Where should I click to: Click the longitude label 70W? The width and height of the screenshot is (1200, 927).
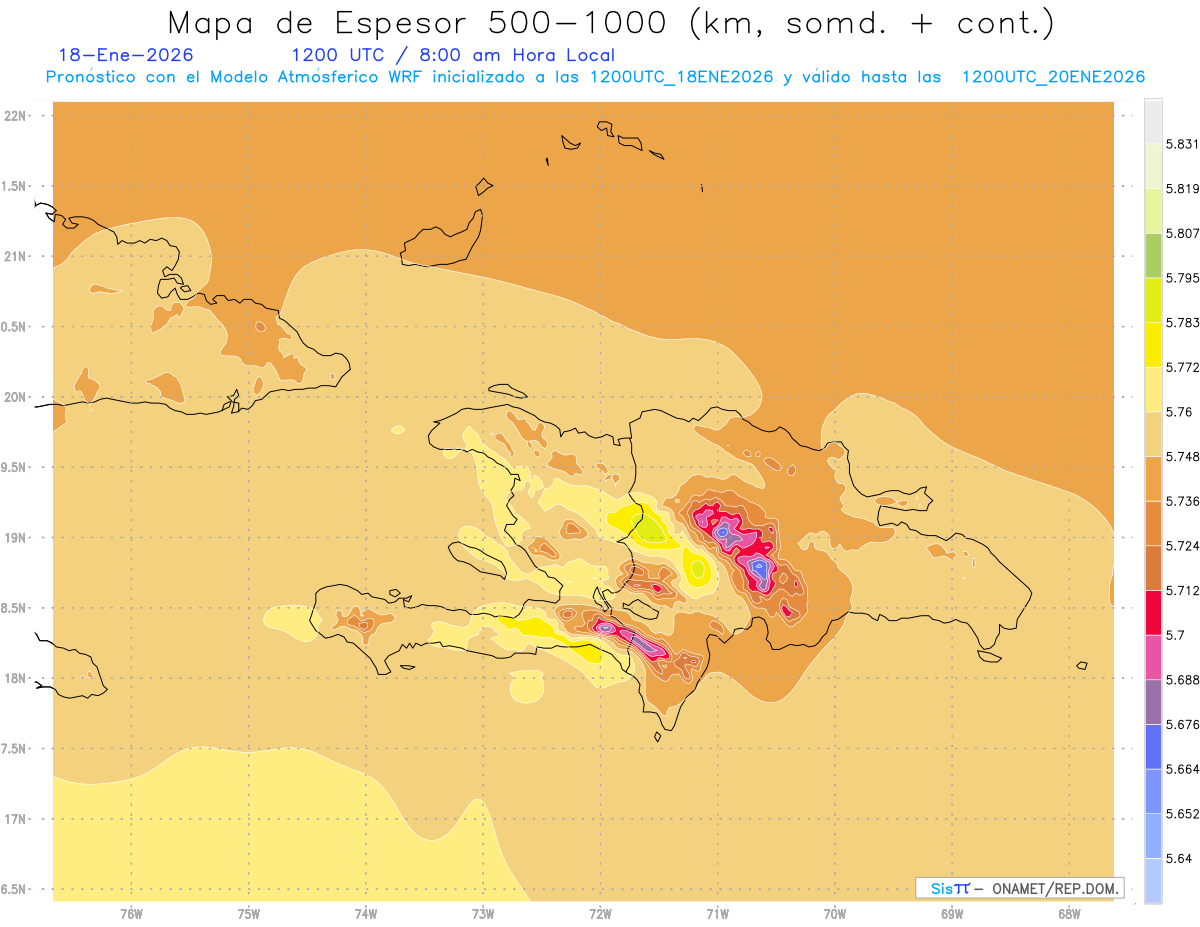point(835,914)
